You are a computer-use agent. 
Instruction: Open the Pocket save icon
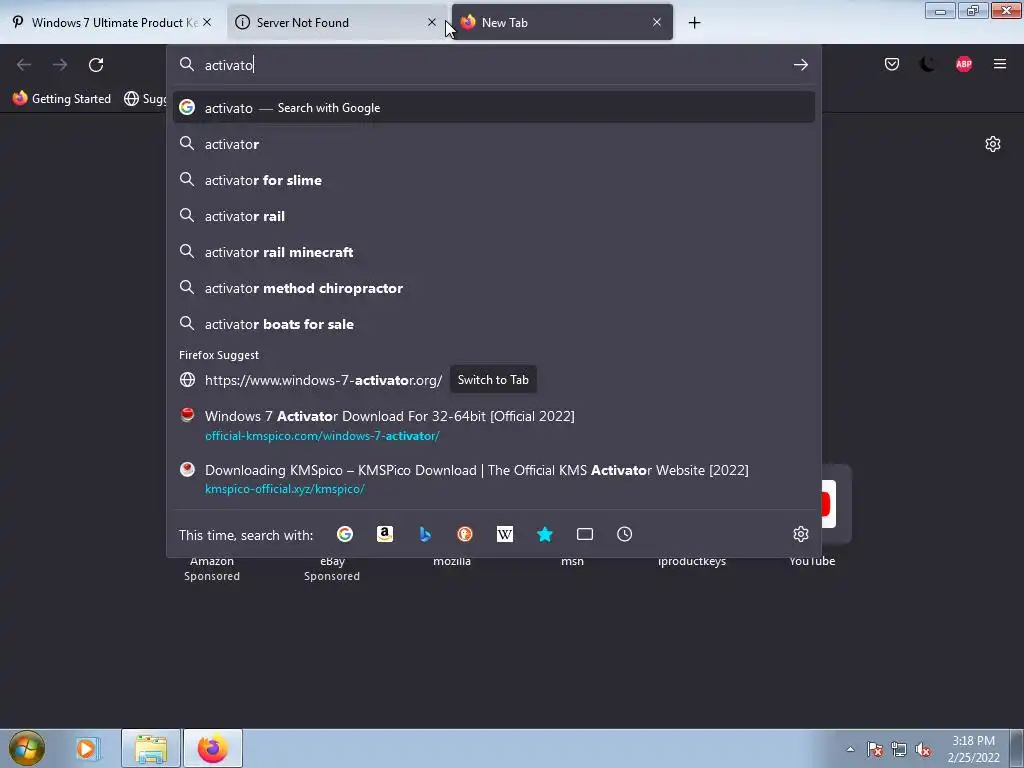pos(891,64)
